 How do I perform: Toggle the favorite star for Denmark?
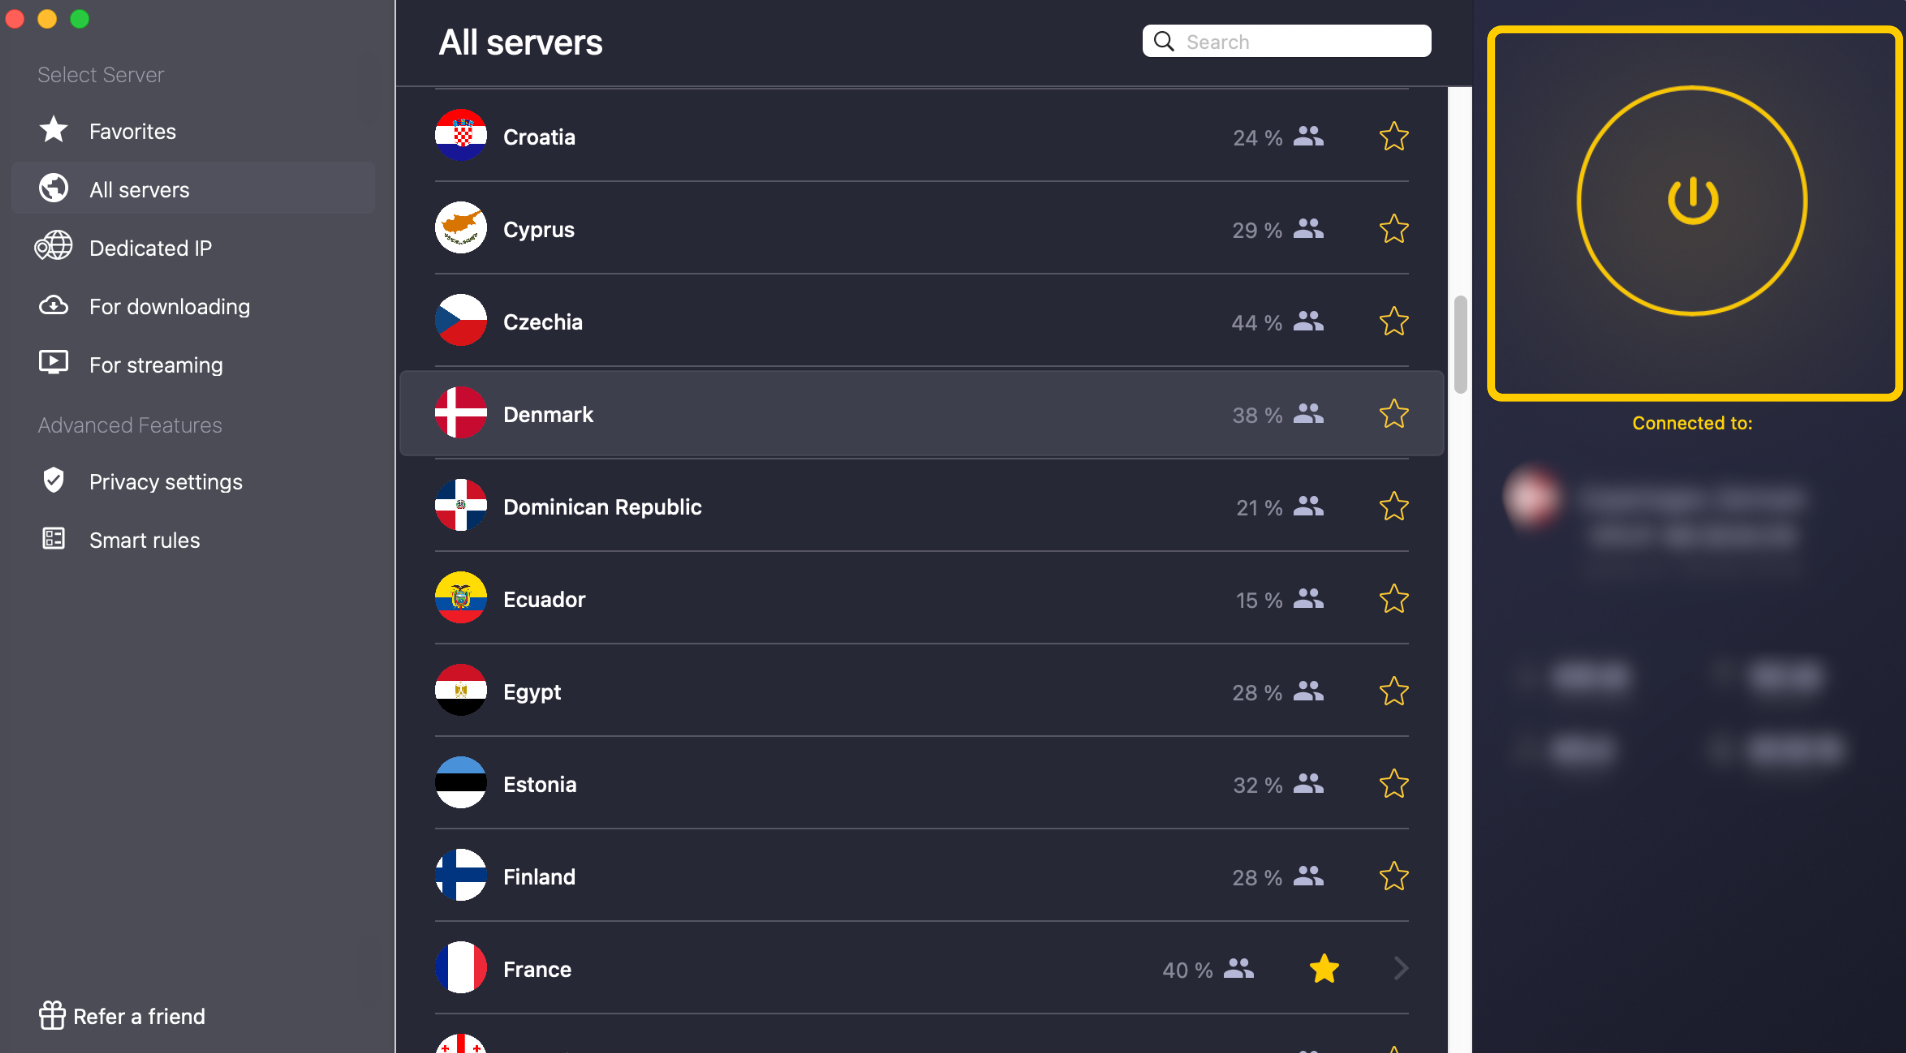click(x=1394, y=413)
